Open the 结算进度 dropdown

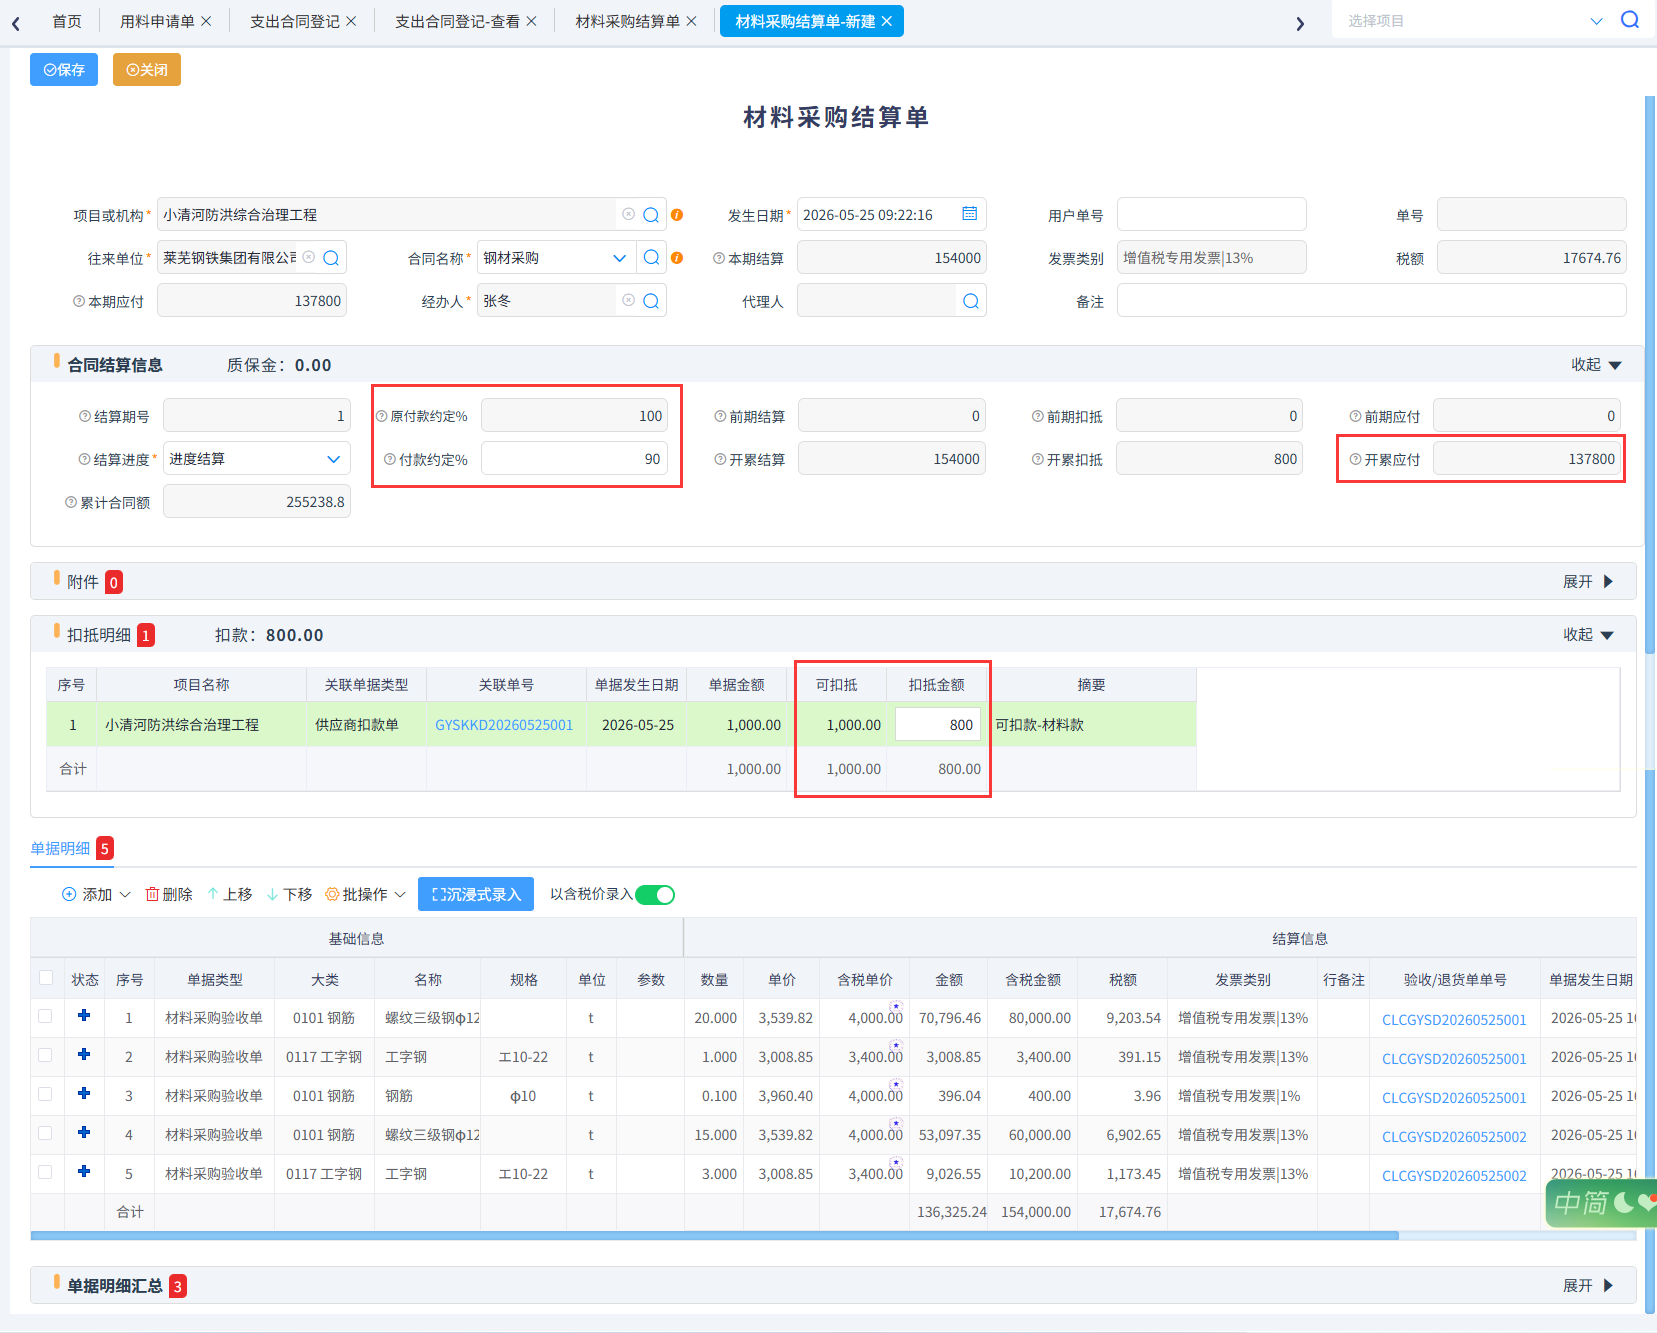pyautogui.click(x=257, y=459)
